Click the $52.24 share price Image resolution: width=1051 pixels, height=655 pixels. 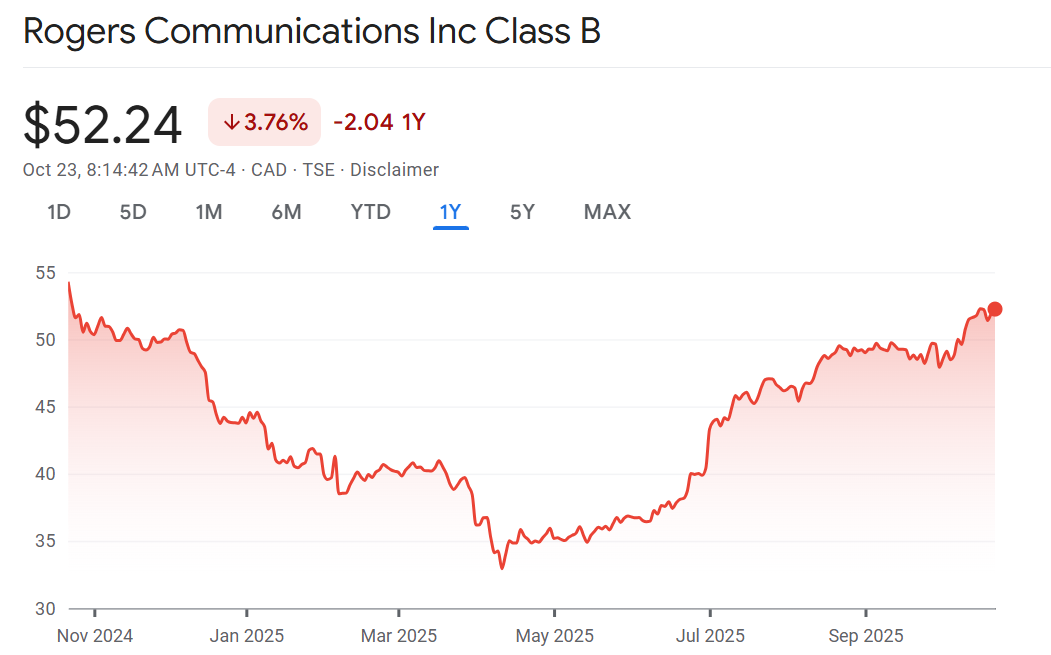pyautogui.click(x=103, y=125)
